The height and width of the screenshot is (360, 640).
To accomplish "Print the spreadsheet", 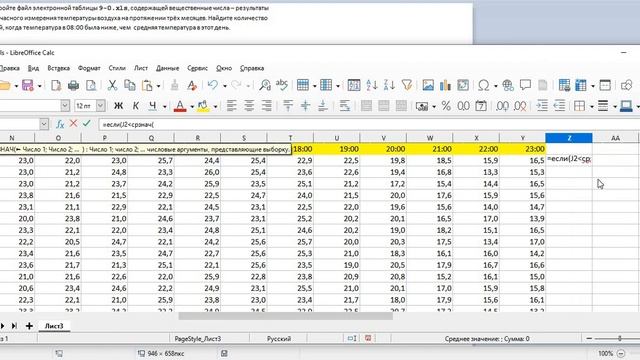I will [73, 85].
